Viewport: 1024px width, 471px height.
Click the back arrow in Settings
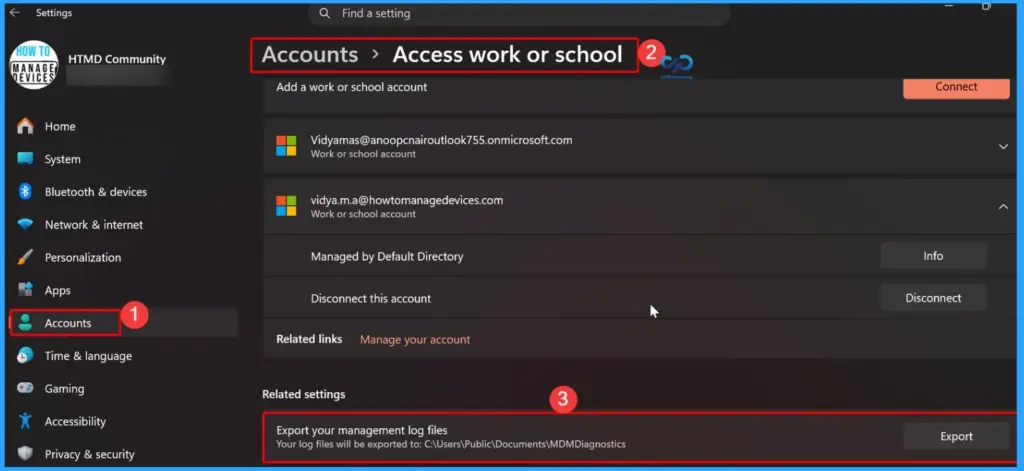pos(14,12)
